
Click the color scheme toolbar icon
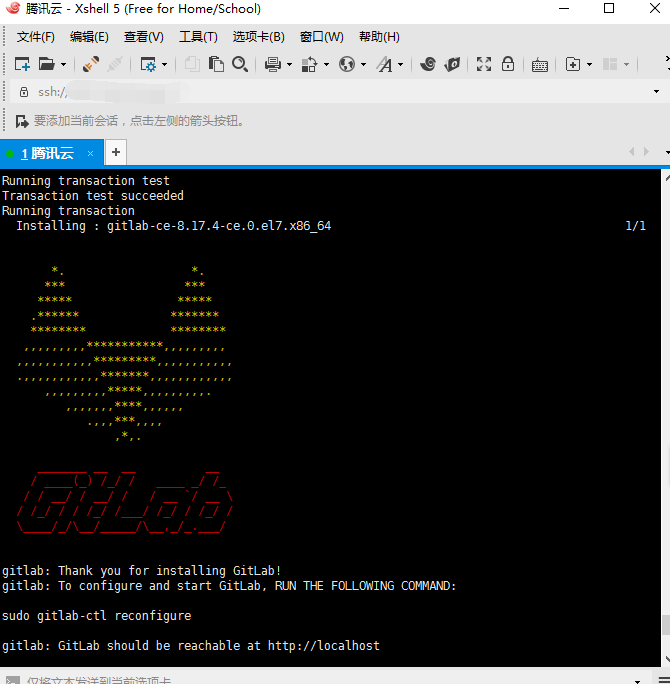(x=309, y=65)
